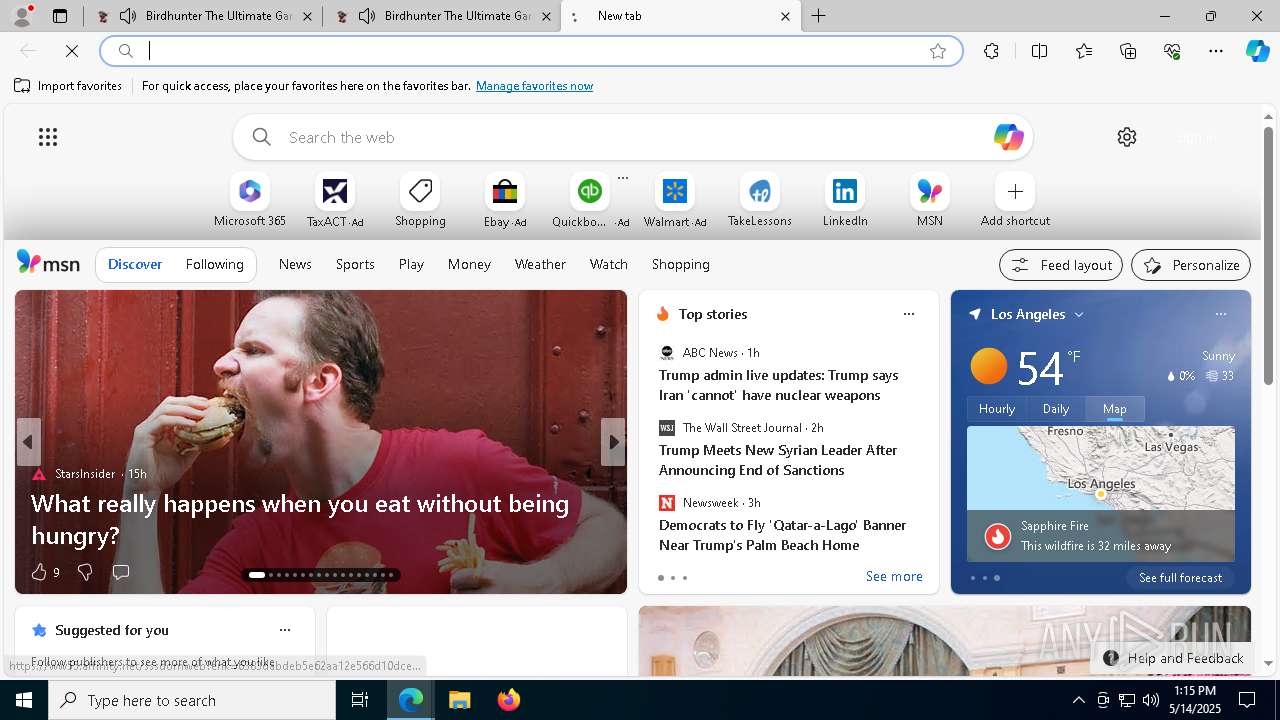Open page settings gear
The height and width of the screenshot is (720, 1280).
[x=1127, y=137]
